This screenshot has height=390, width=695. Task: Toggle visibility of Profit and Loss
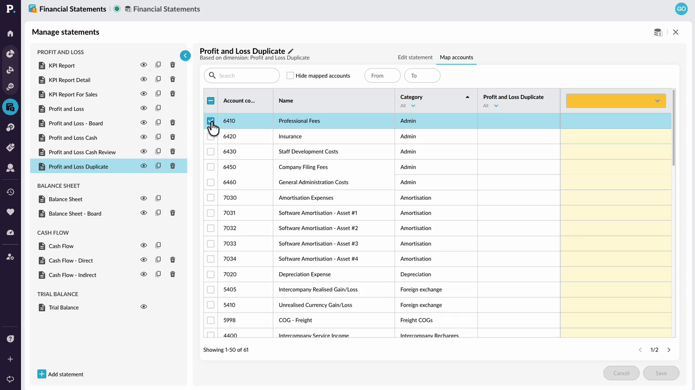144,108
